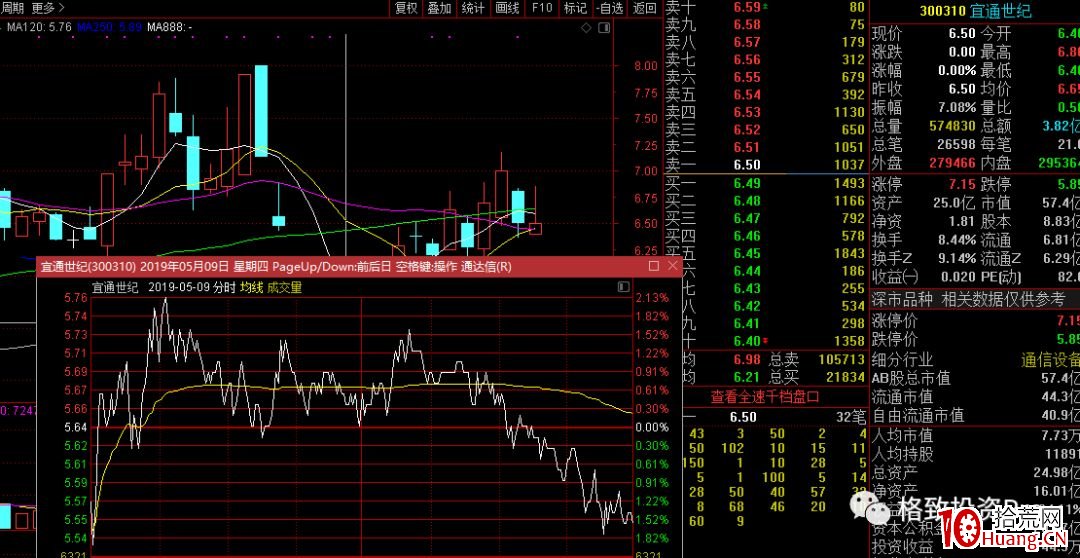Open the 周期 period menu

[12, 8]
